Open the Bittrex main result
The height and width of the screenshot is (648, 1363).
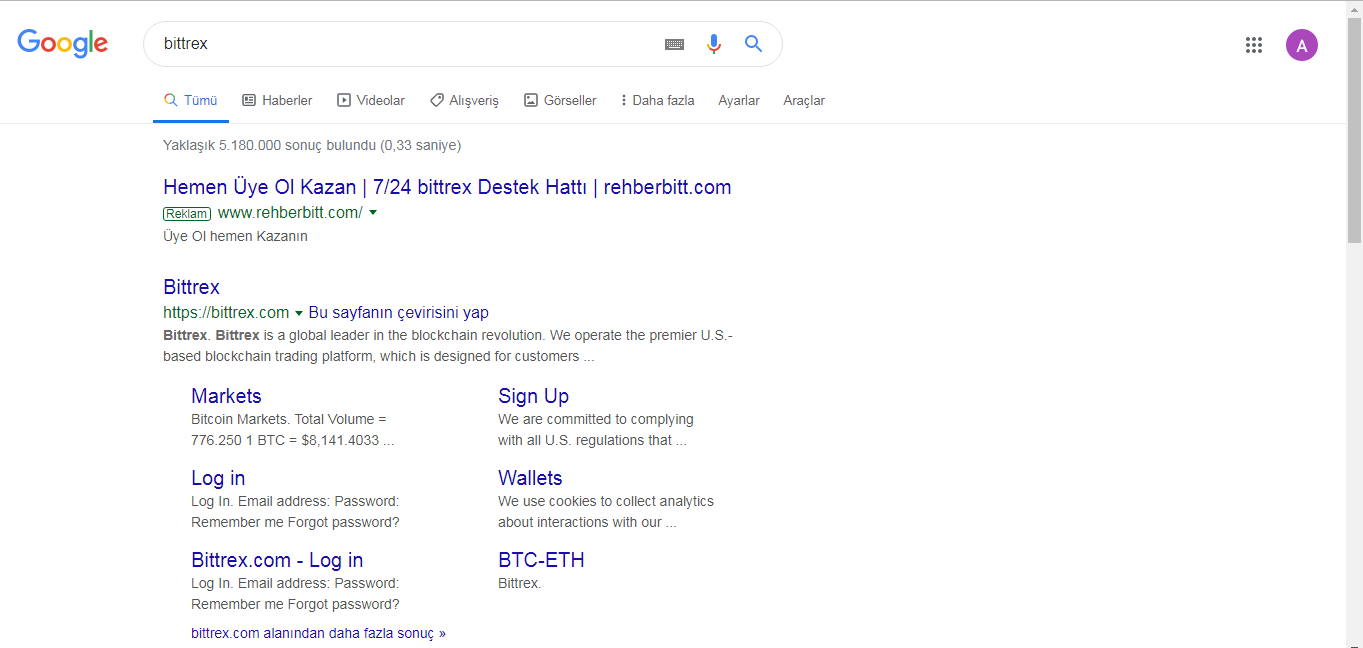[x=191, y=287]
